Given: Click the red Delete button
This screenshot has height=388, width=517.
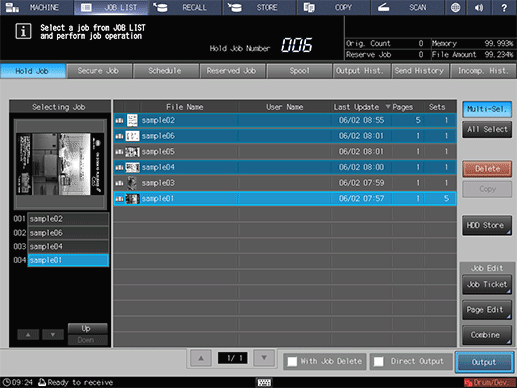Looking at the screenshot, I should [x=487, y=169].
